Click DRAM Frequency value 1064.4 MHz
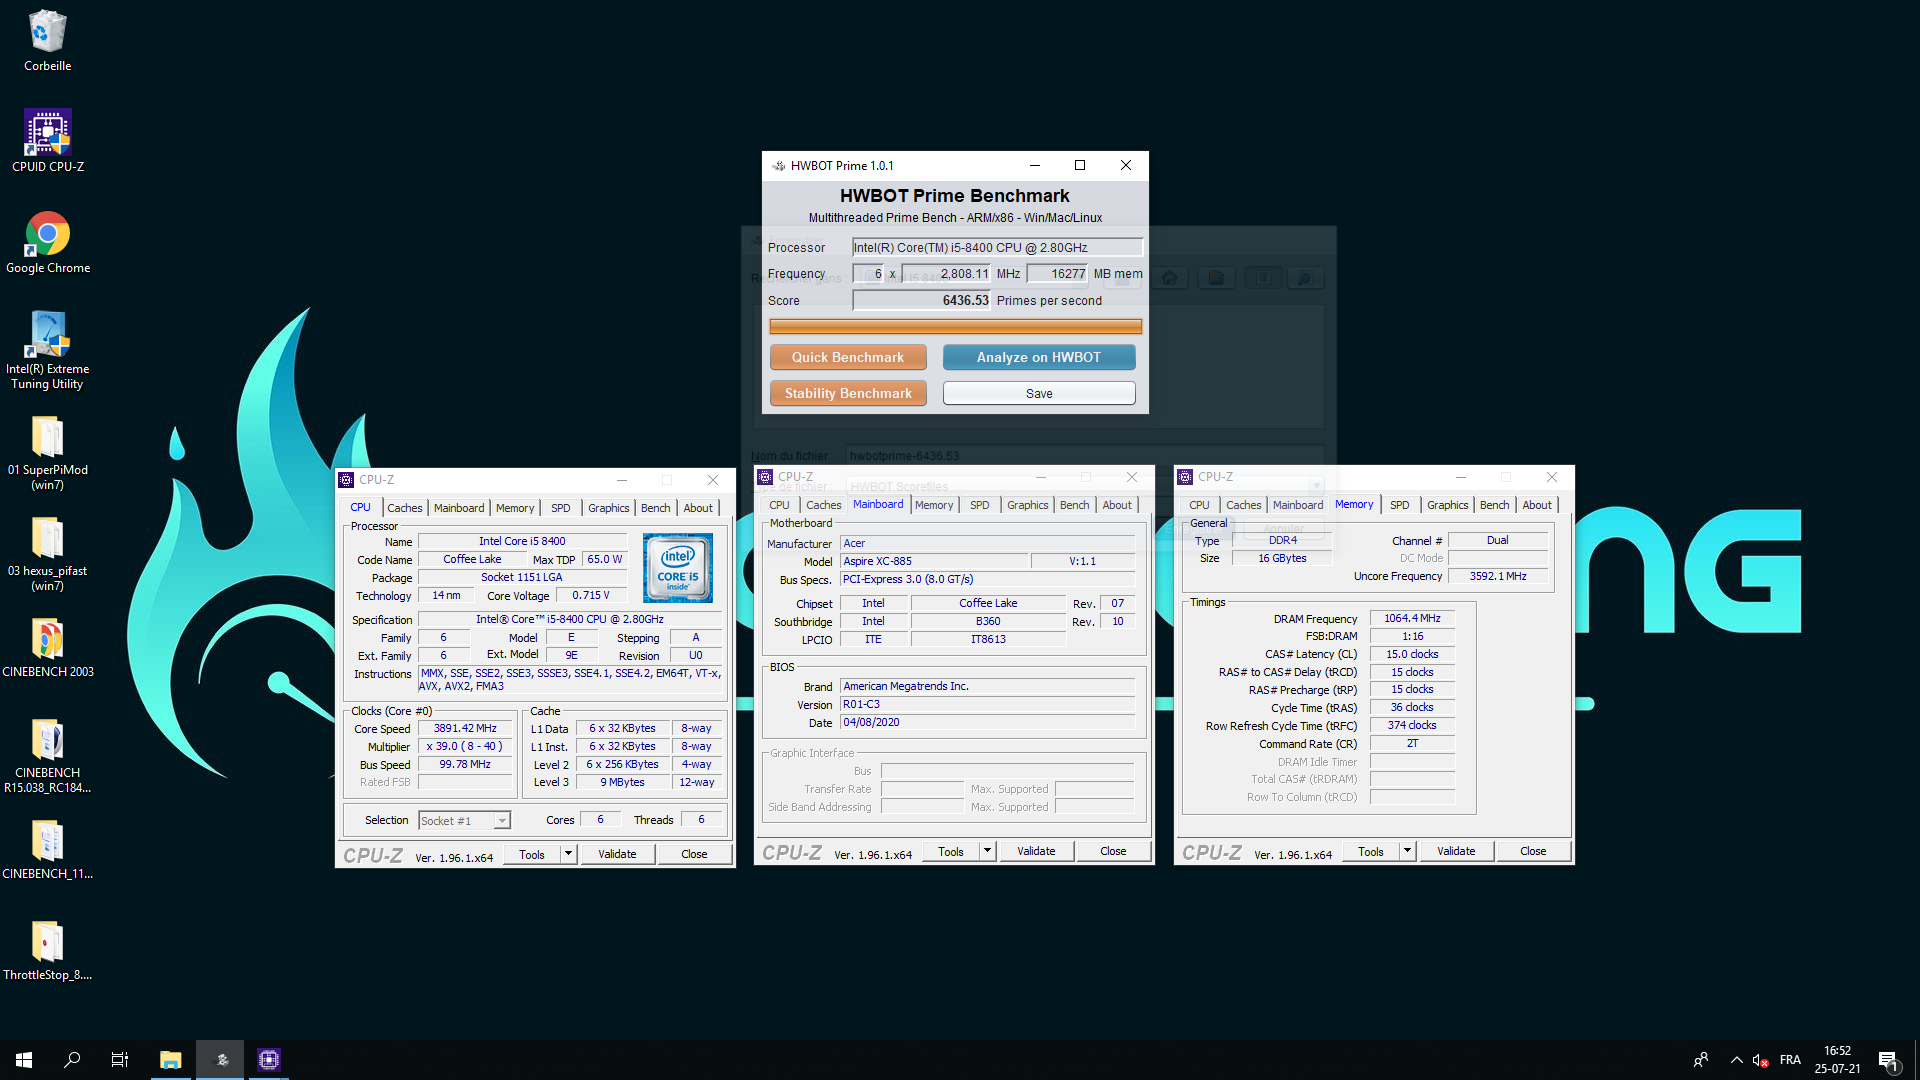Viewport: 1920px width, 1080px height. coord(1412,618)
